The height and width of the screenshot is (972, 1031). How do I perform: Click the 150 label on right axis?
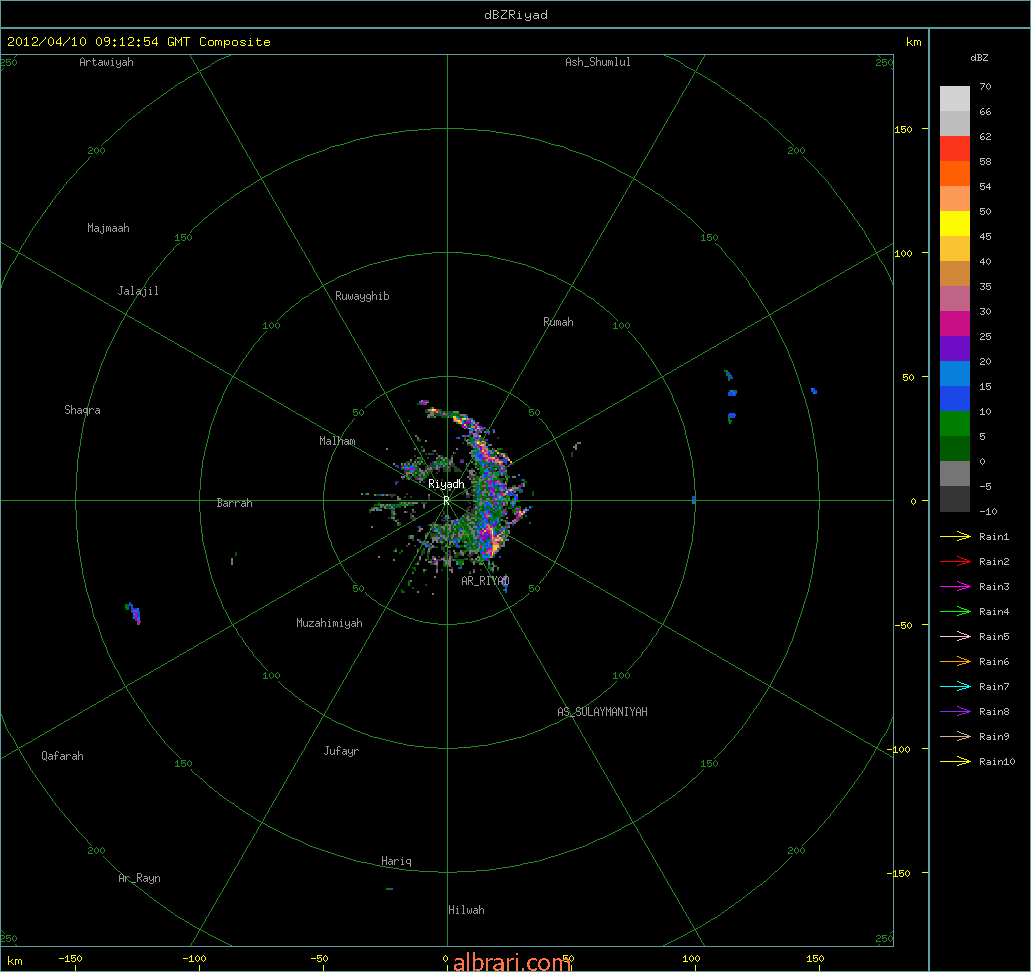(x=903, y=130)
